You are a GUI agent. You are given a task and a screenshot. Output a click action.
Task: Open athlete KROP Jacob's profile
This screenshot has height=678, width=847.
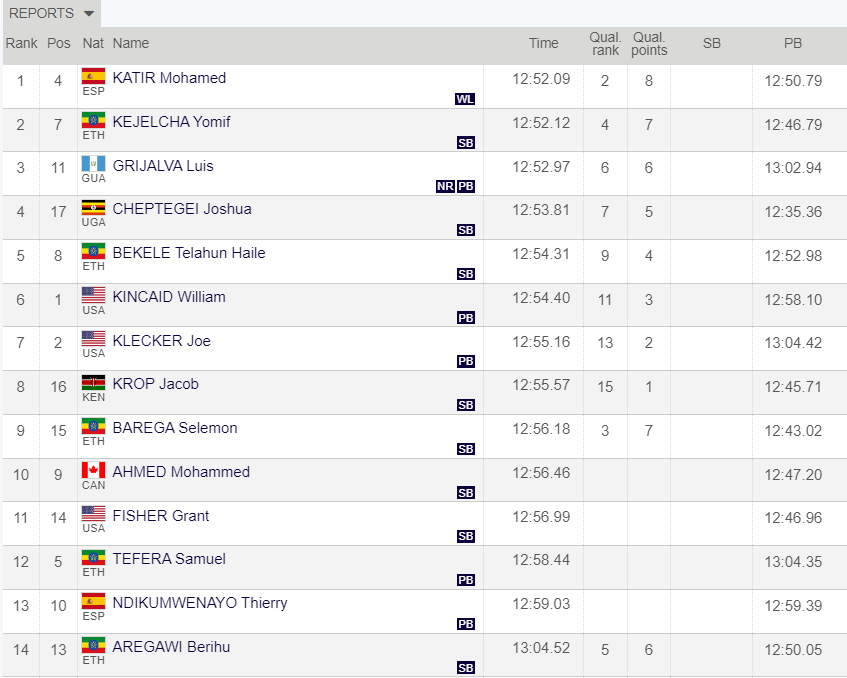[x=156, y=384]
